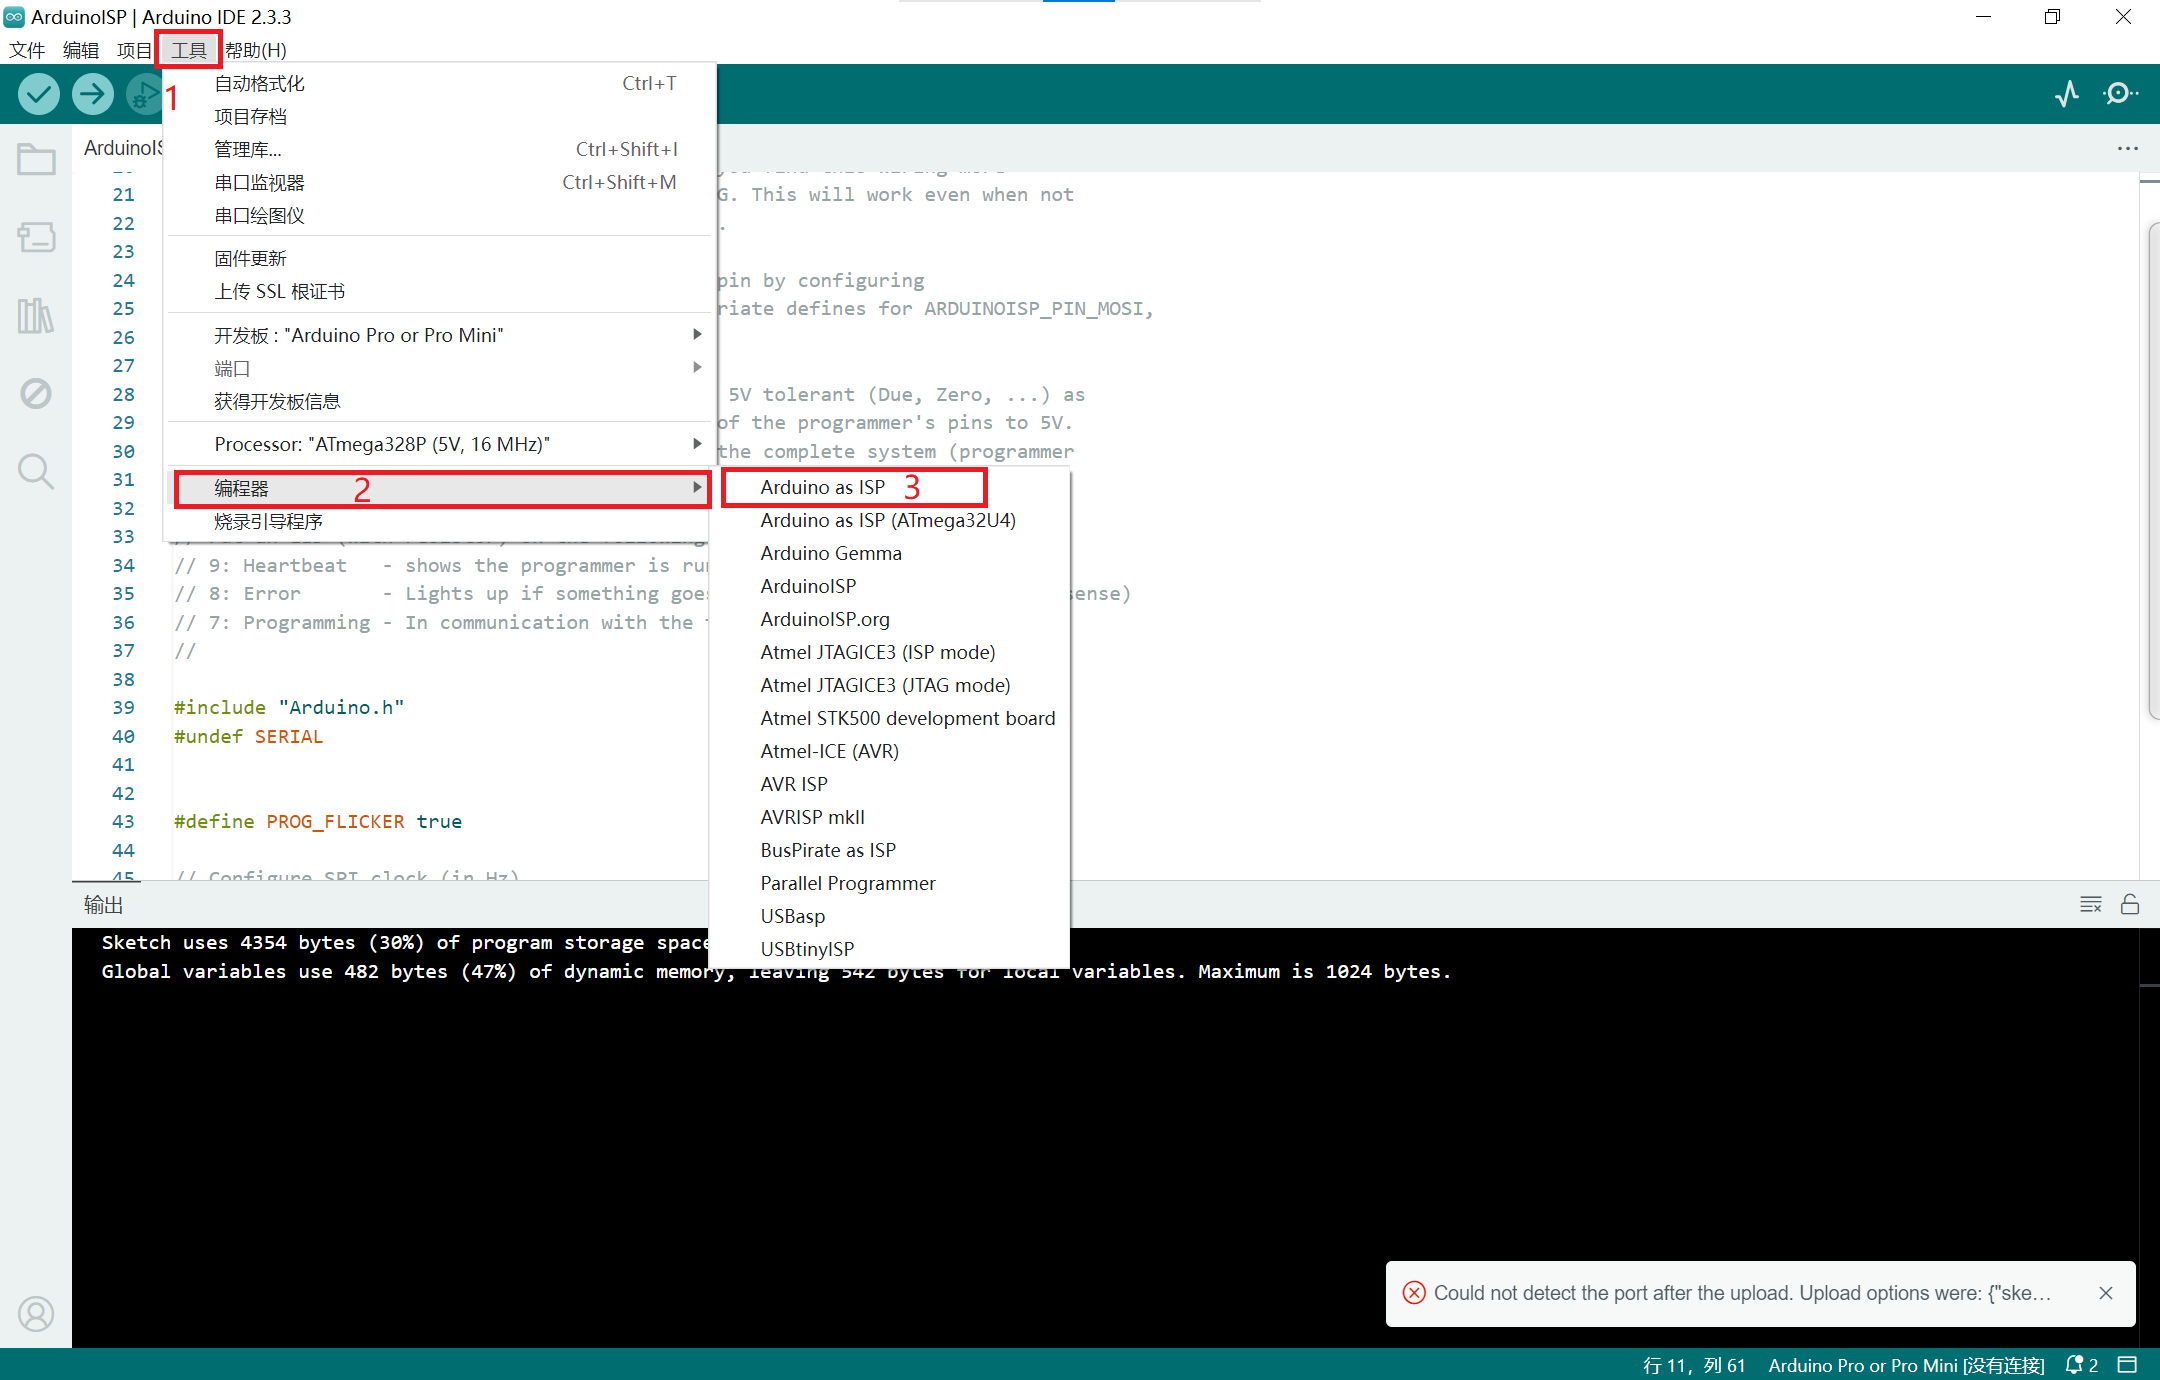Close the upload error notification

point(2106,1293)
